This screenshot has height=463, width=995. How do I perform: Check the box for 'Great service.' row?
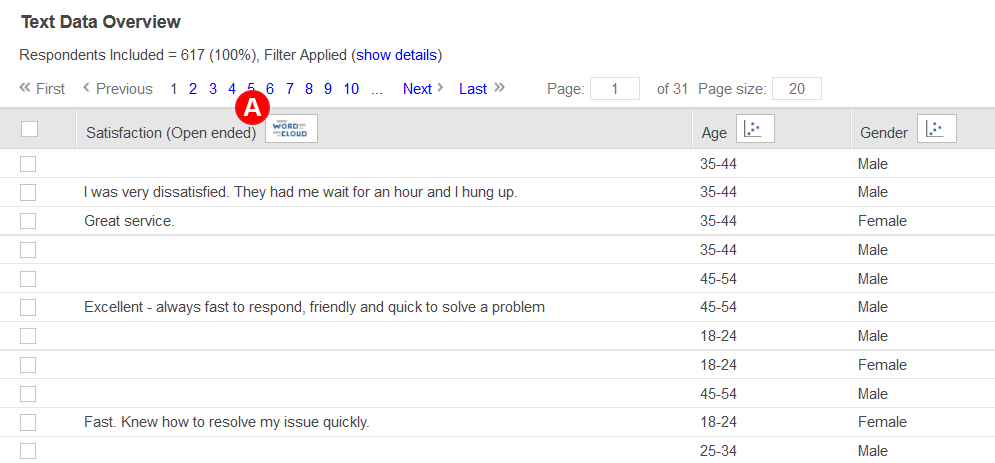point(28,221)
